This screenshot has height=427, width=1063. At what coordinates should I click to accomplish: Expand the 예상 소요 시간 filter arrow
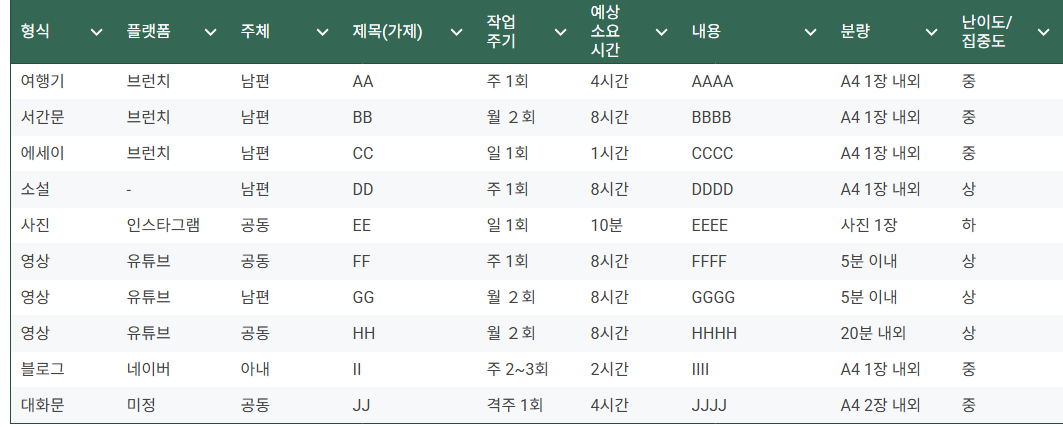point(661,32)
